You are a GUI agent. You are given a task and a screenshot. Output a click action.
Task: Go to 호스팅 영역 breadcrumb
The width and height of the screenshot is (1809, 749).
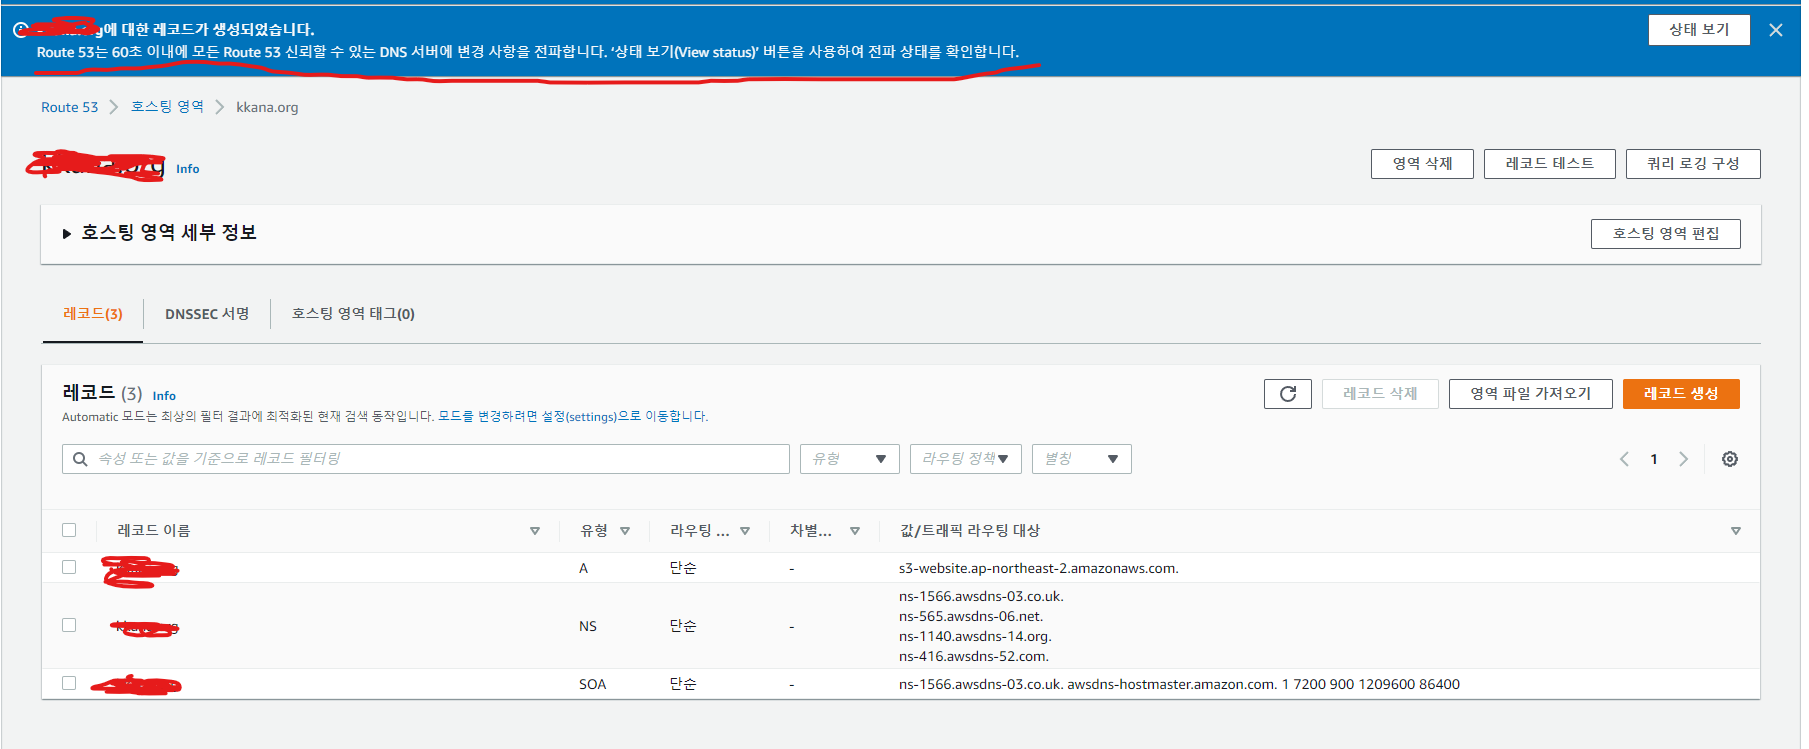[167, 107]
